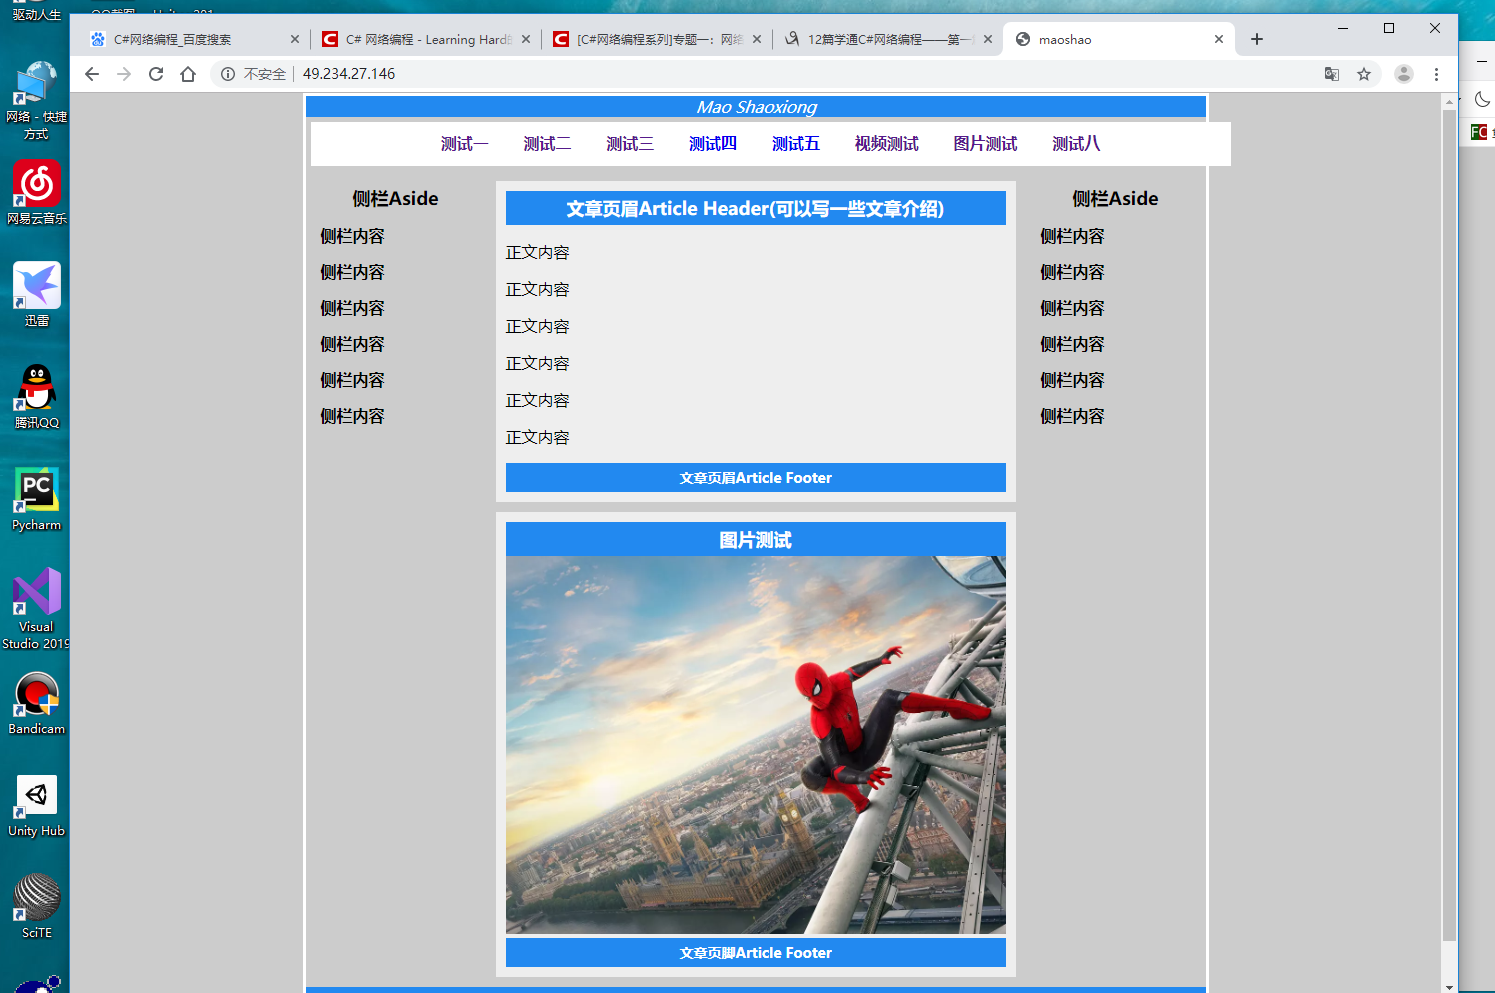This screenshot has width=1495, height=993.
Task: Open the 测试三 navigation link
Action: tap(630, 144)
